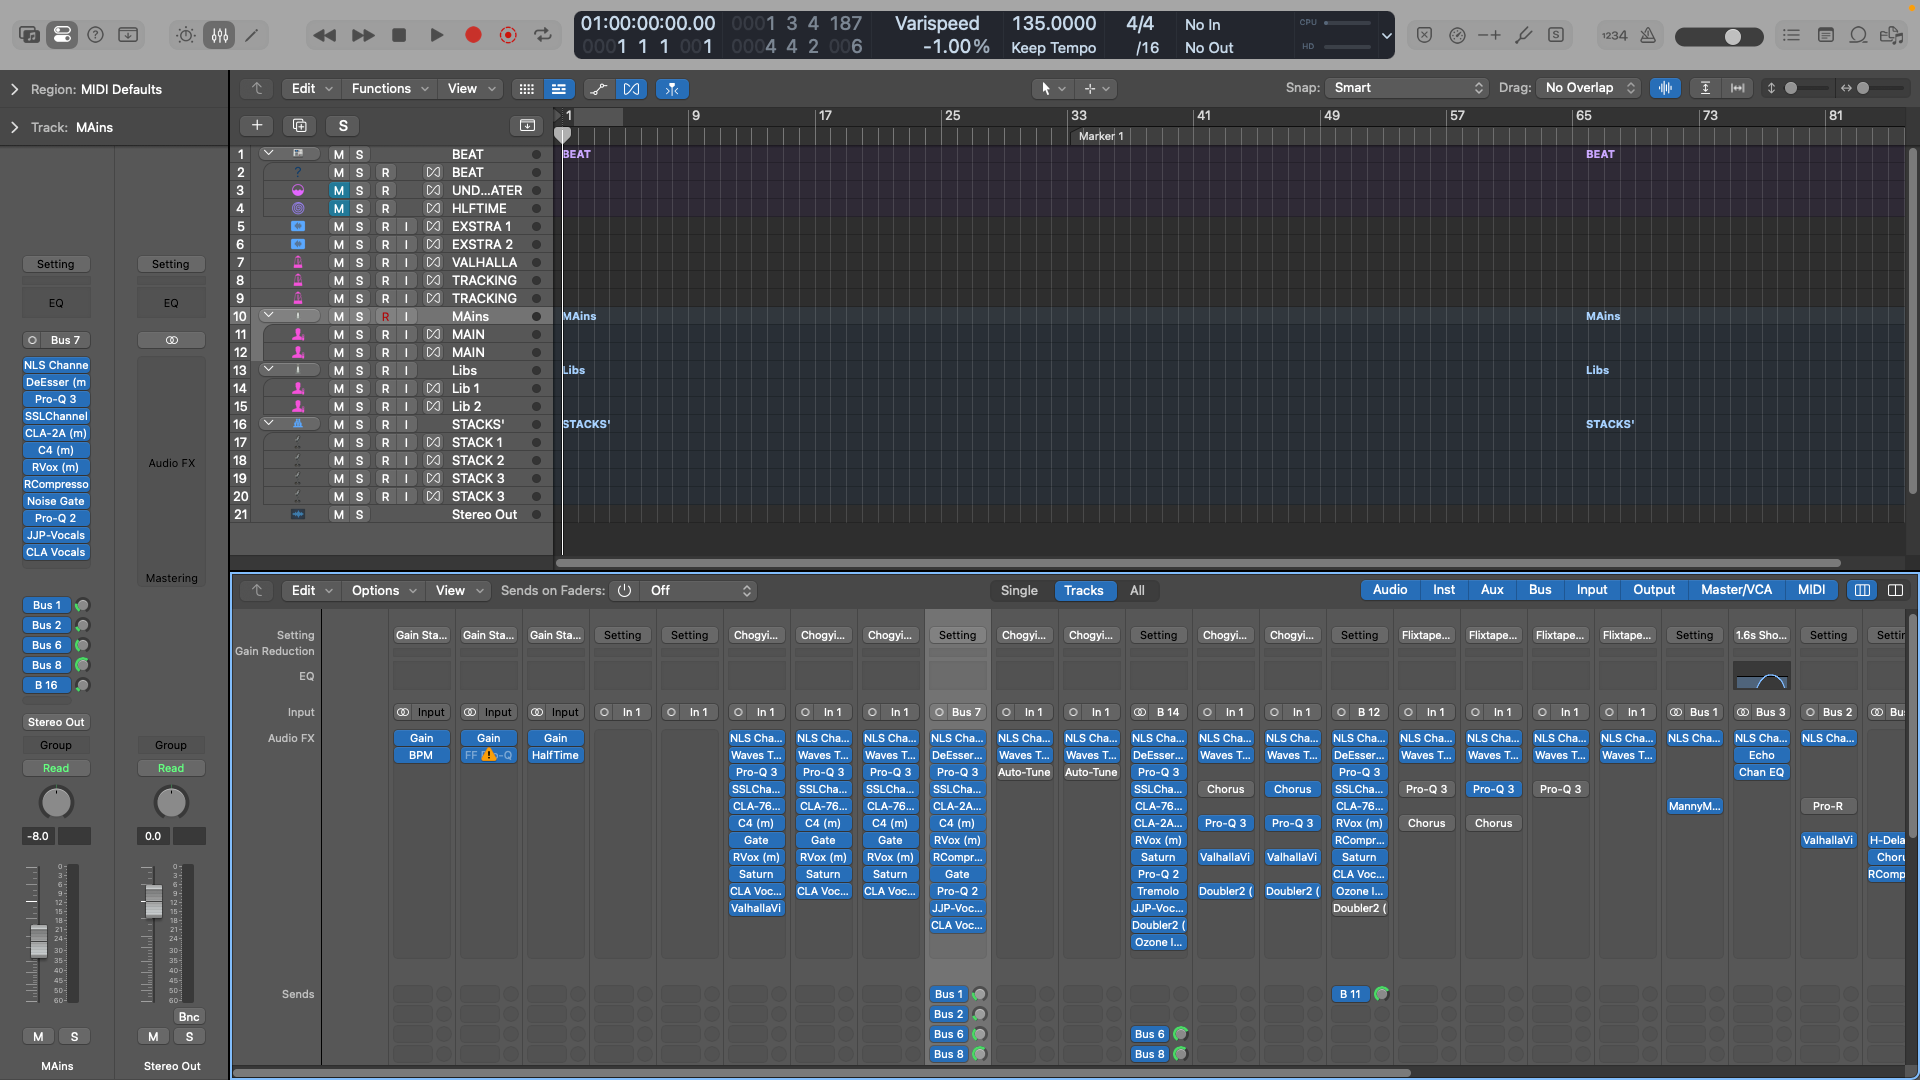The height and width of the screenshot is (1080, 1920).
Task: Click the Read automation button on MAins strip
Action: [56, 768]
